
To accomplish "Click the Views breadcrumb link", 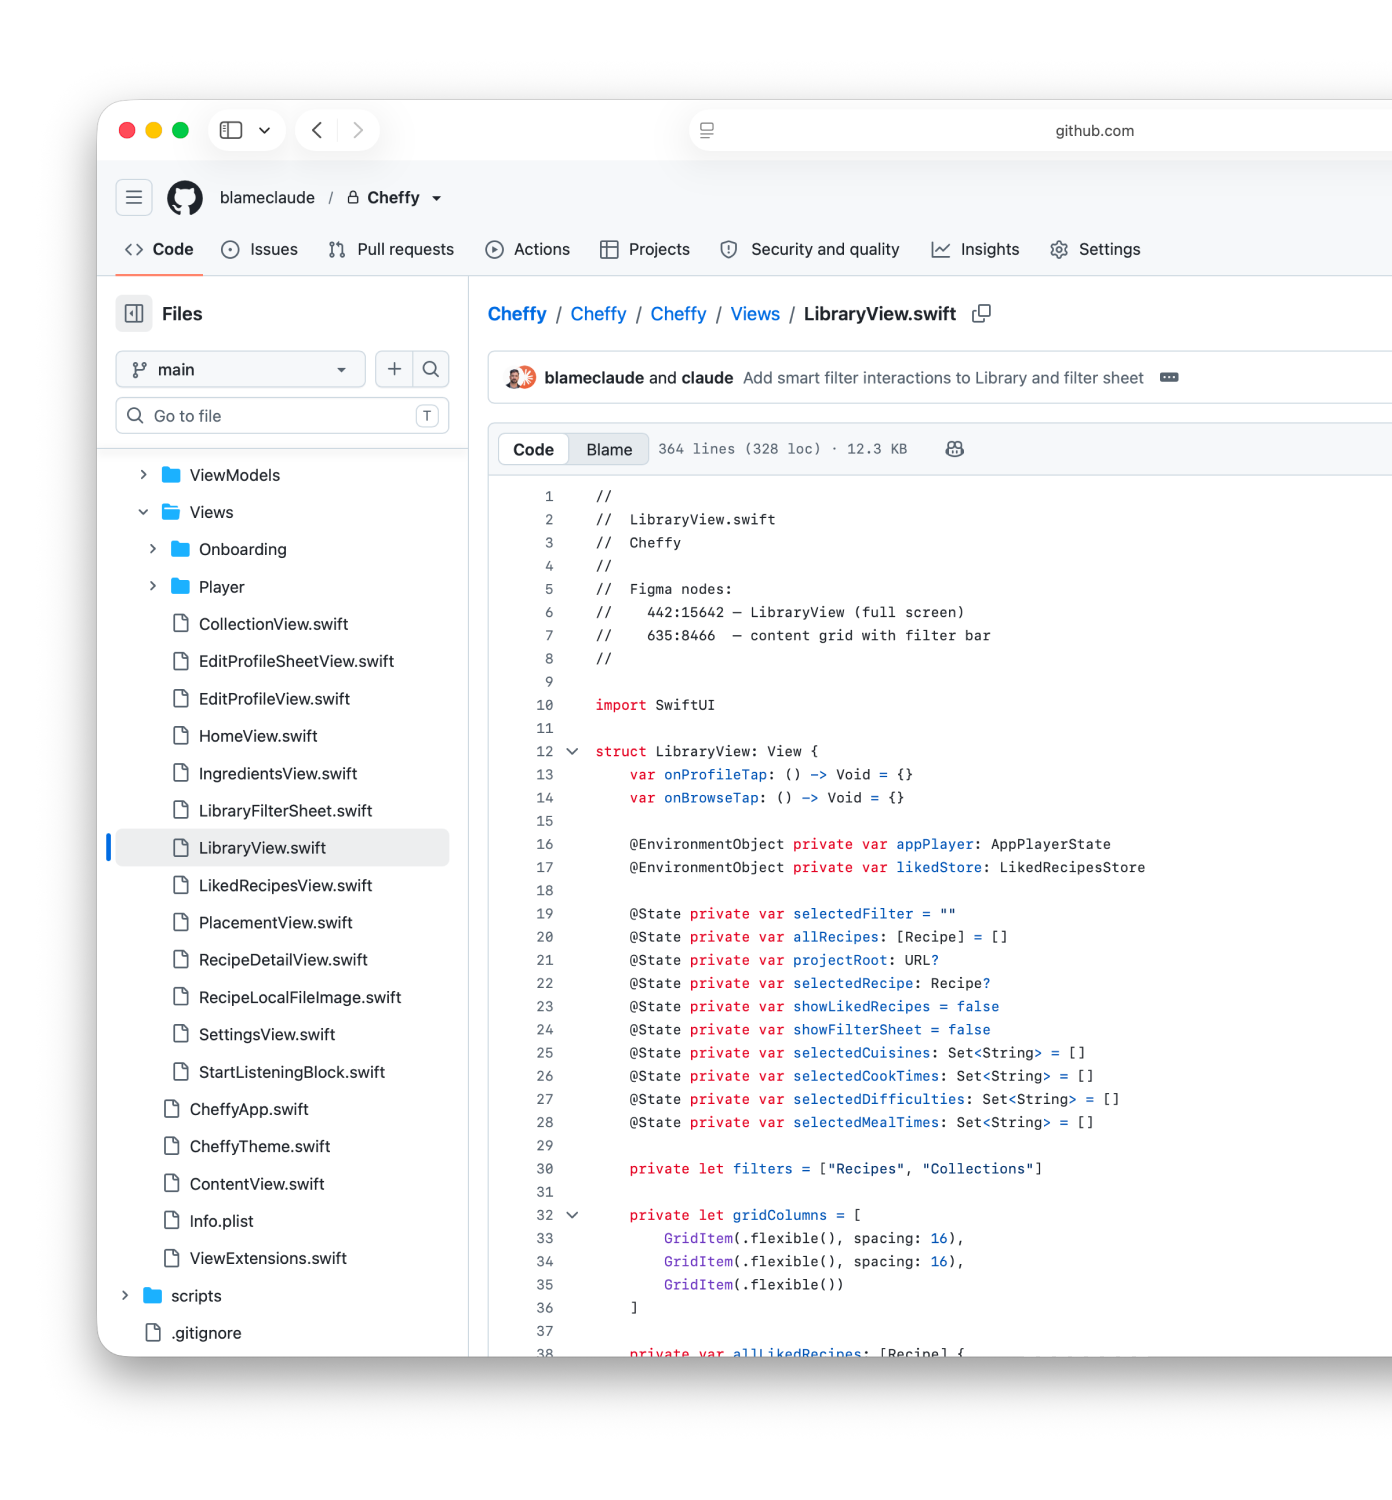I will [x=755, y=314].
